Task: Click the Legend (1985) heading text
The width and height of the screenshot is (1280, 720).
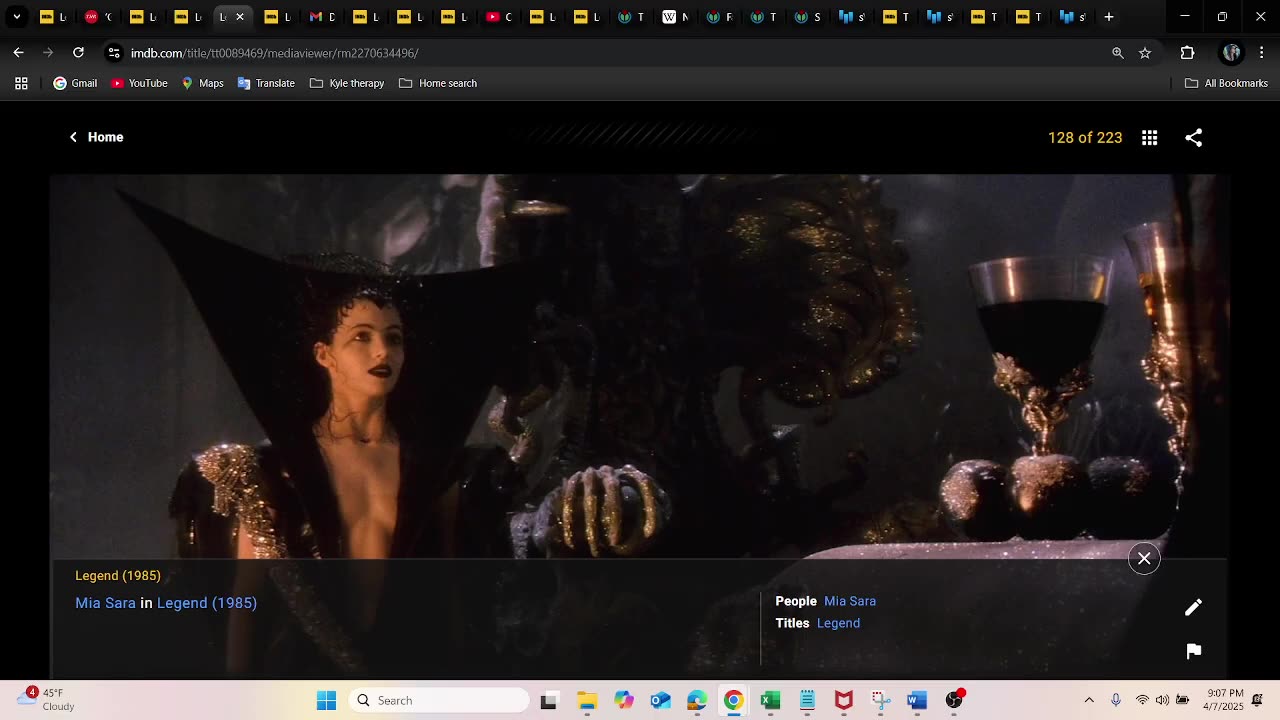Action: [118, 575]
